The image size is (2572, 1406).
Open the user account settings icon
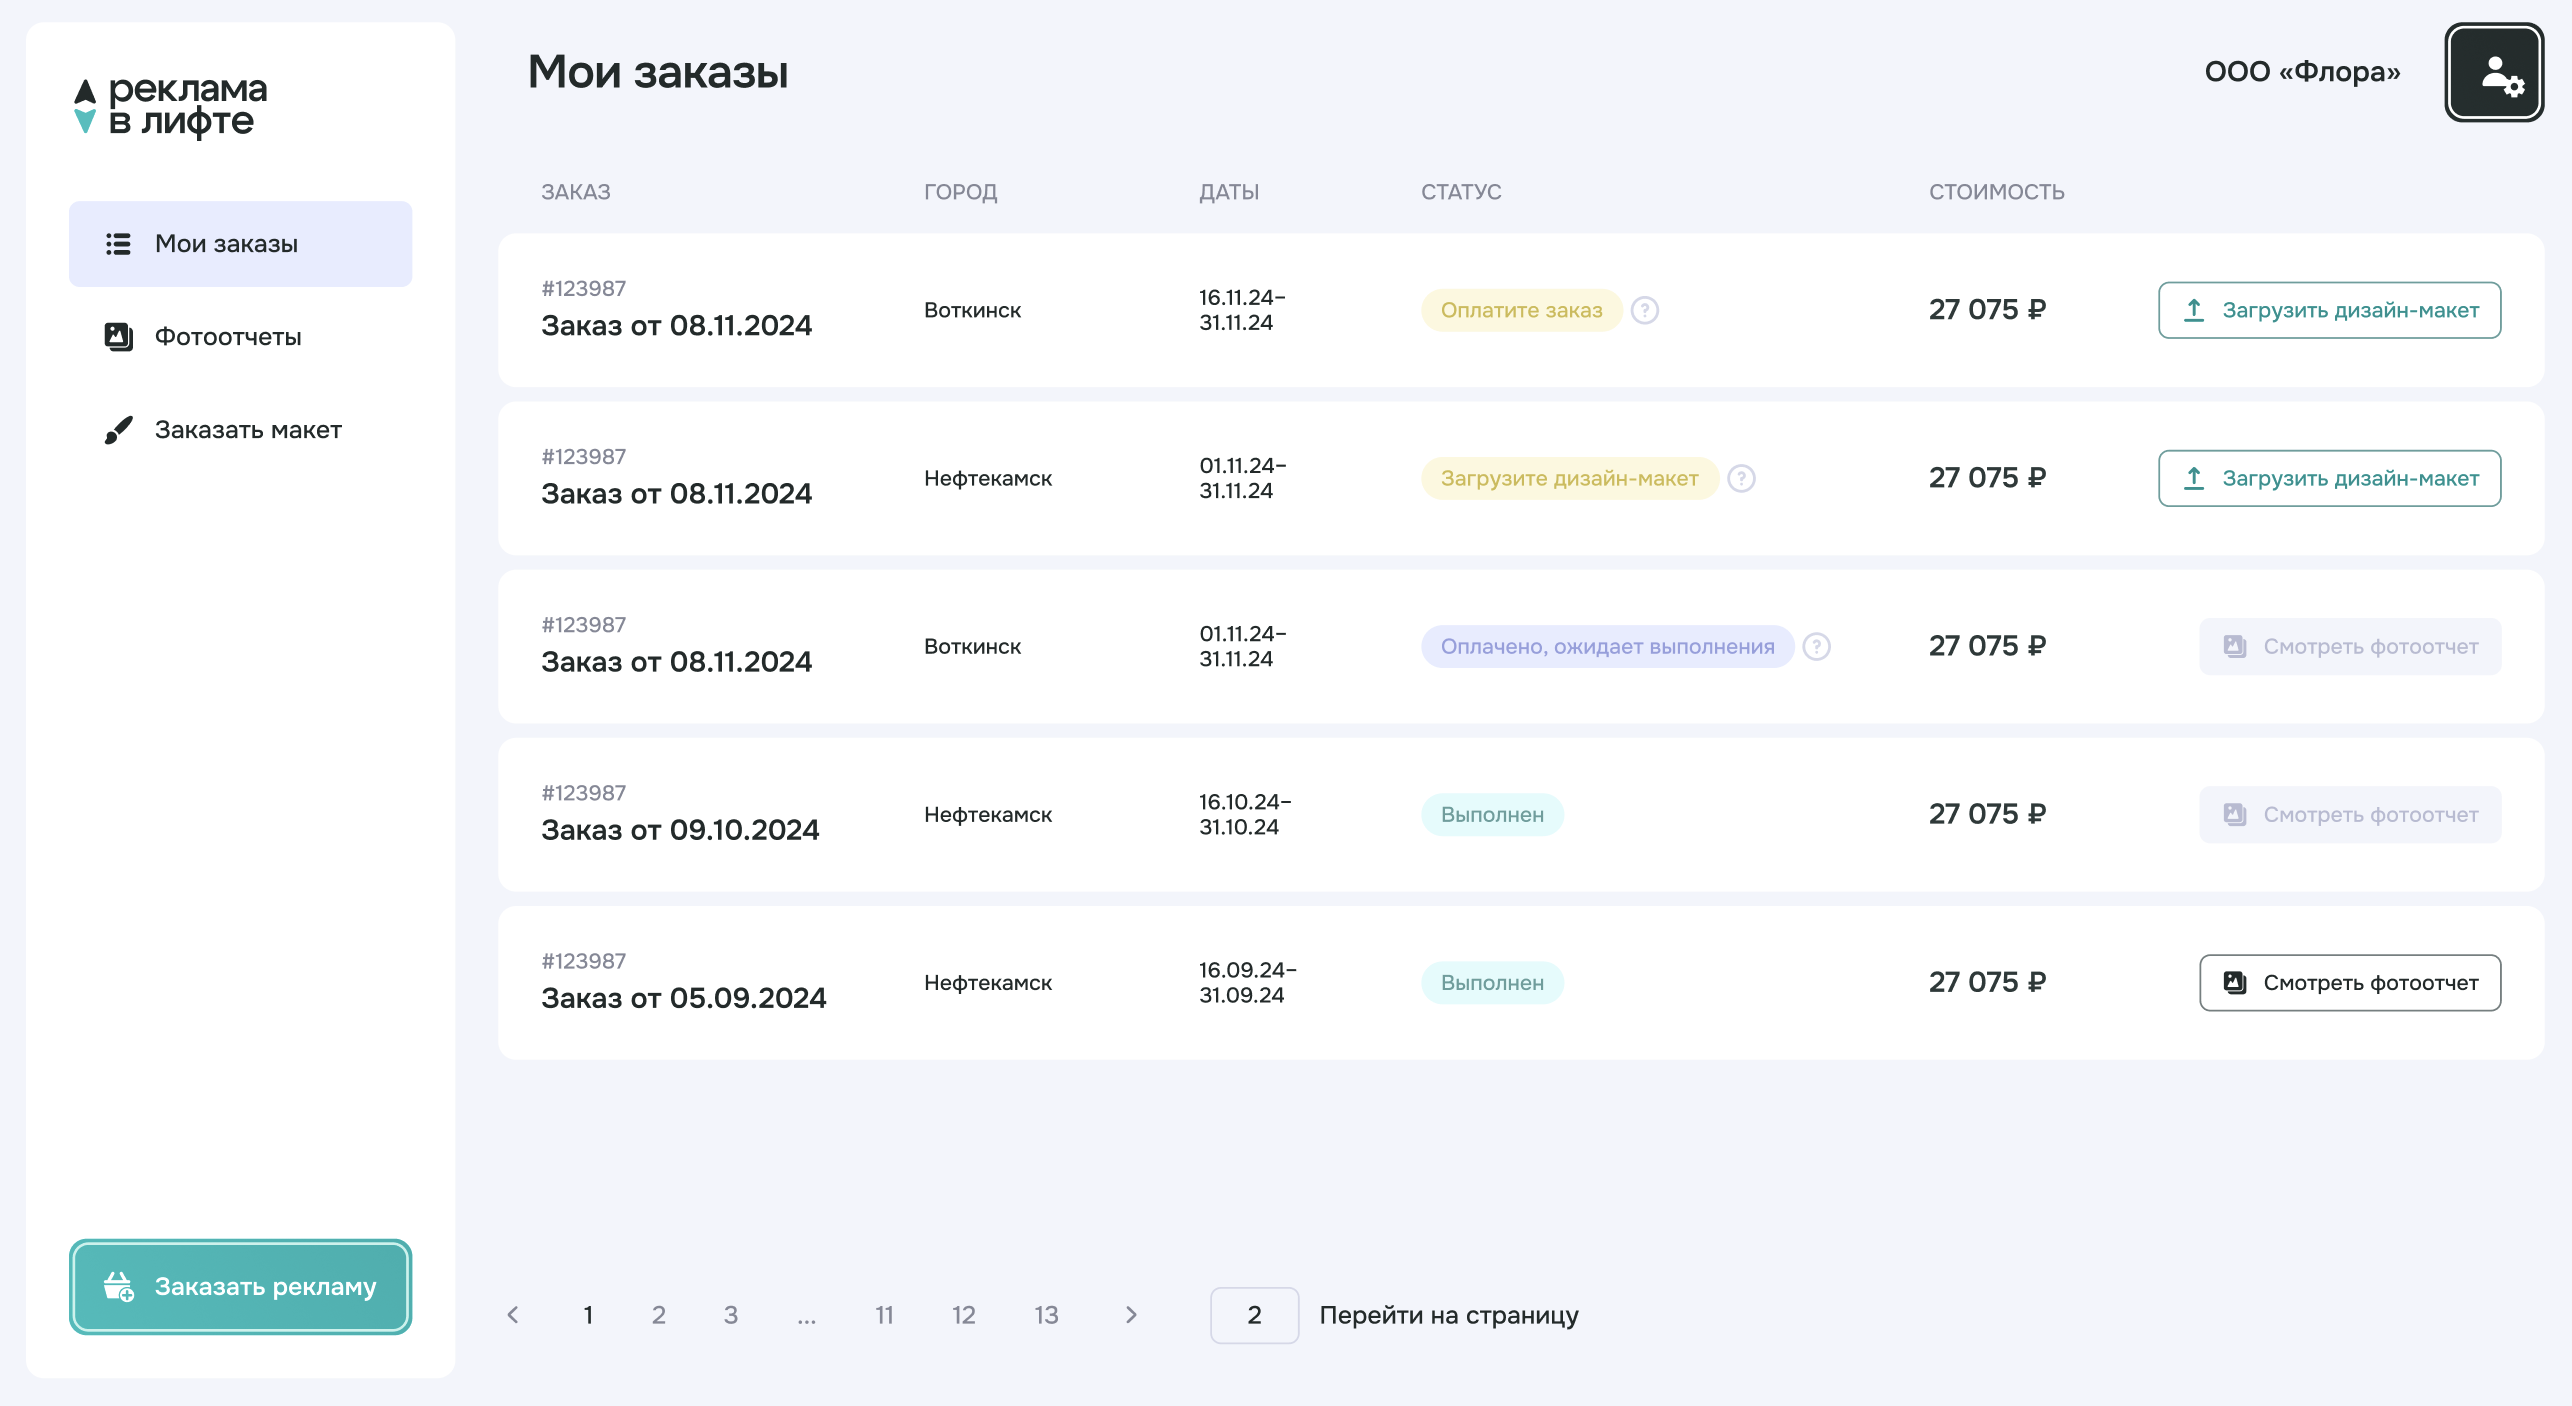(x=2493, y=73)
